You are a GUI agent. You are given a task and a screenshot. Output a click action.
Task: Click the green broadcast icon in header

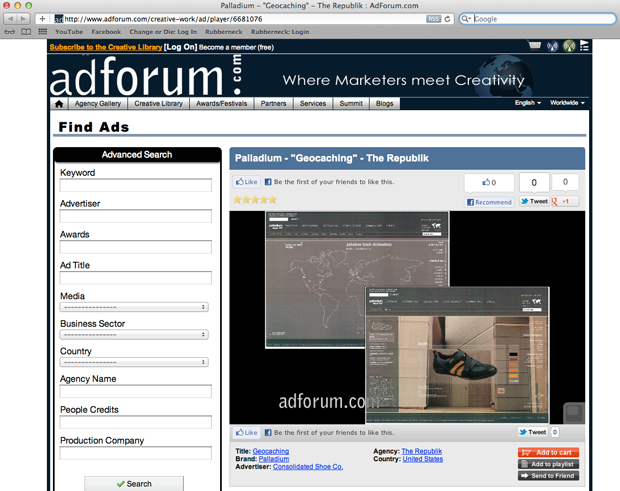(569, 46)
